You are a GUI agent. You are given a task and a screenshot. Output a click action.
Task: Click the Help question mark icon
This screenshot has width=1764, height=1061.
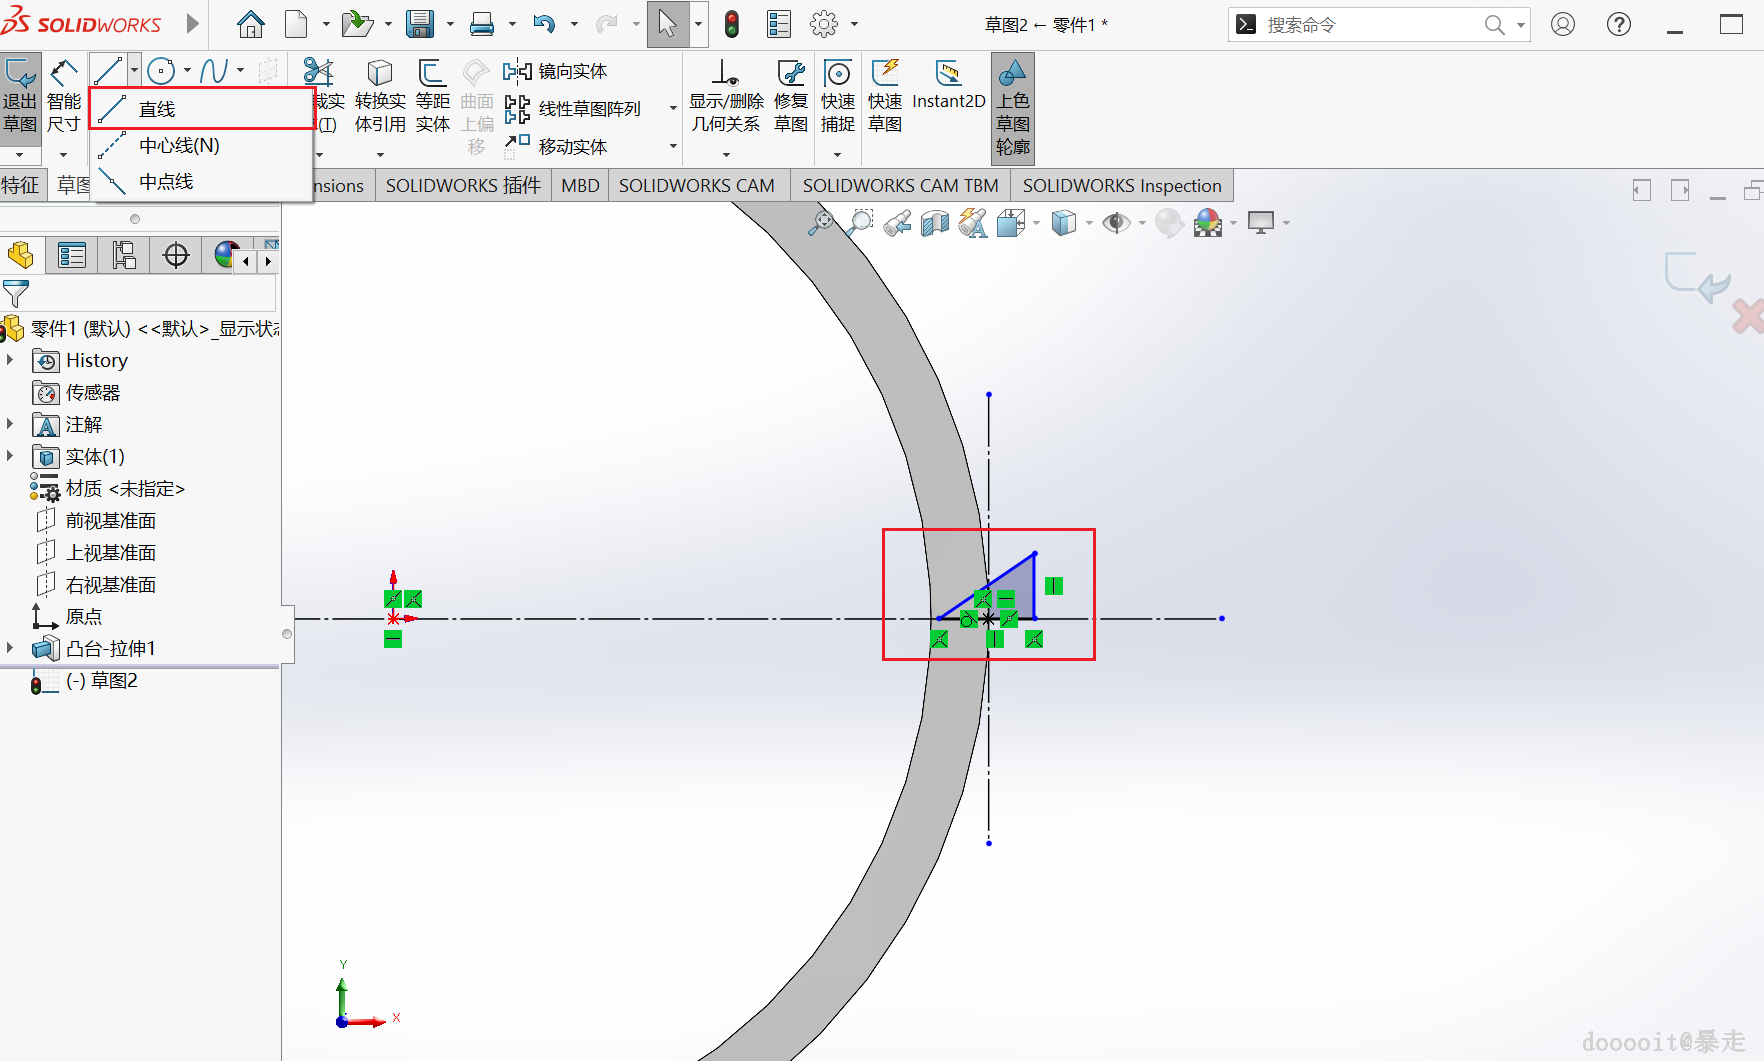click(1619, 24)
